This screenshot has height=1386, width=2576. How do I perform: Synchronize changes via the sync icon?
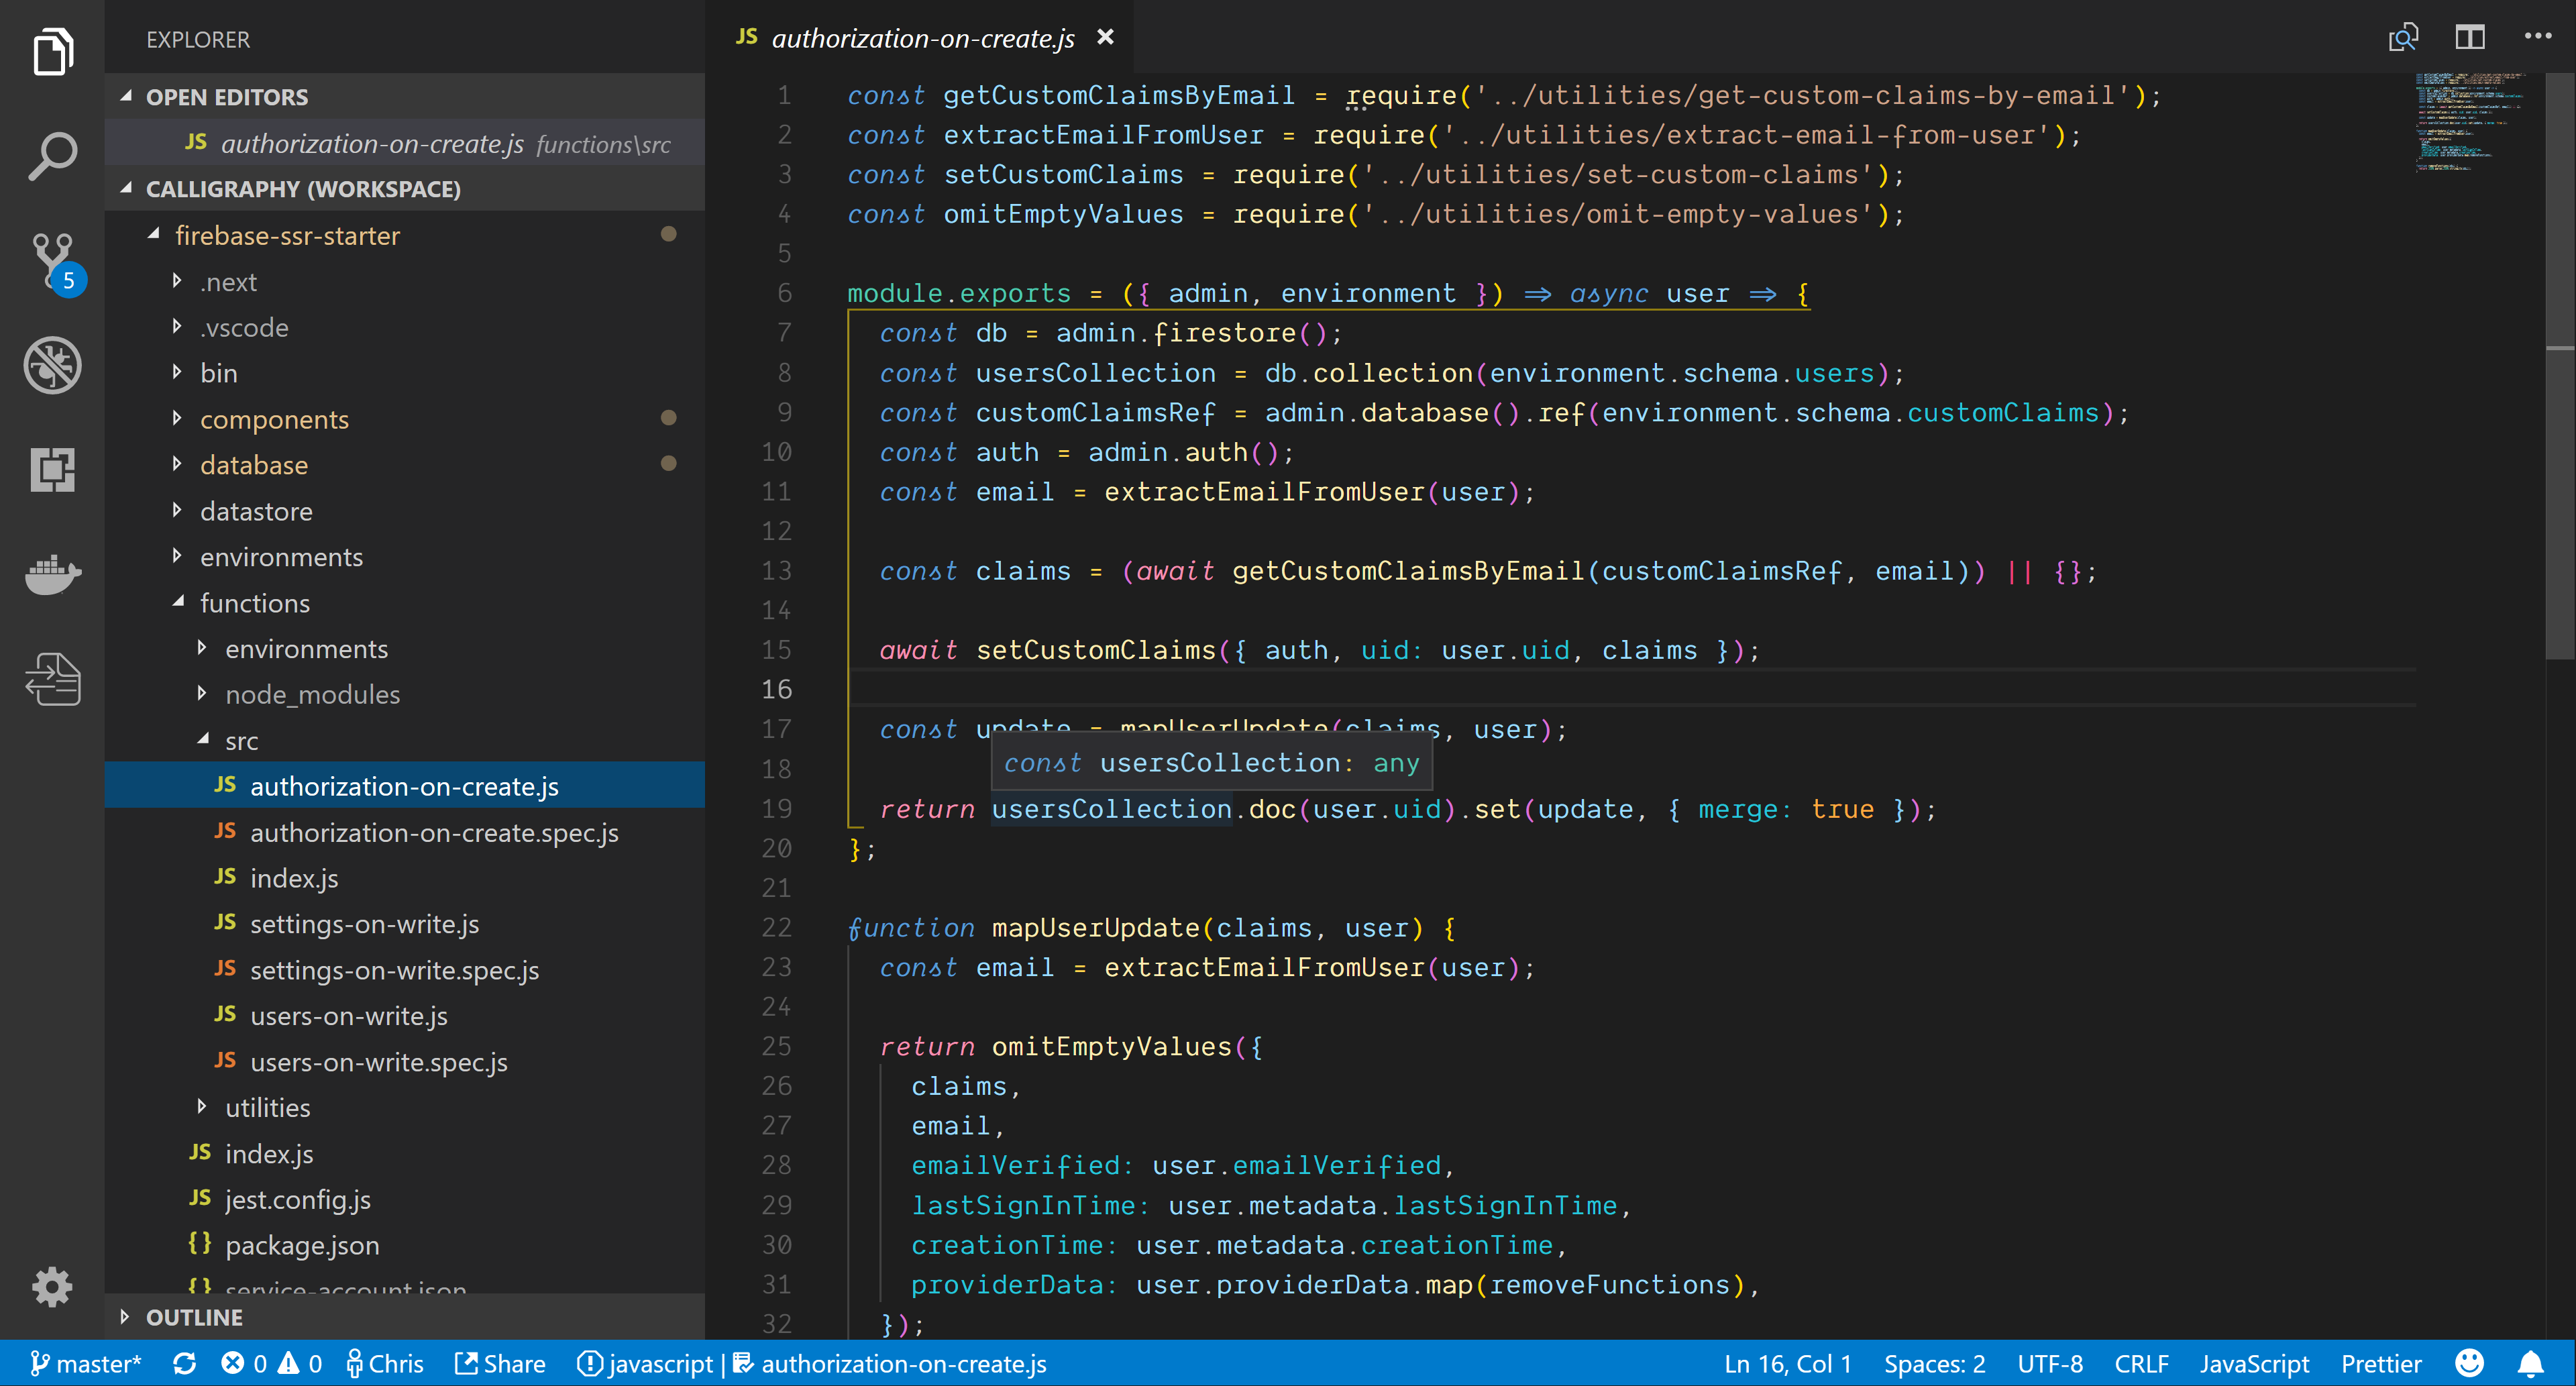(184, 1363)
